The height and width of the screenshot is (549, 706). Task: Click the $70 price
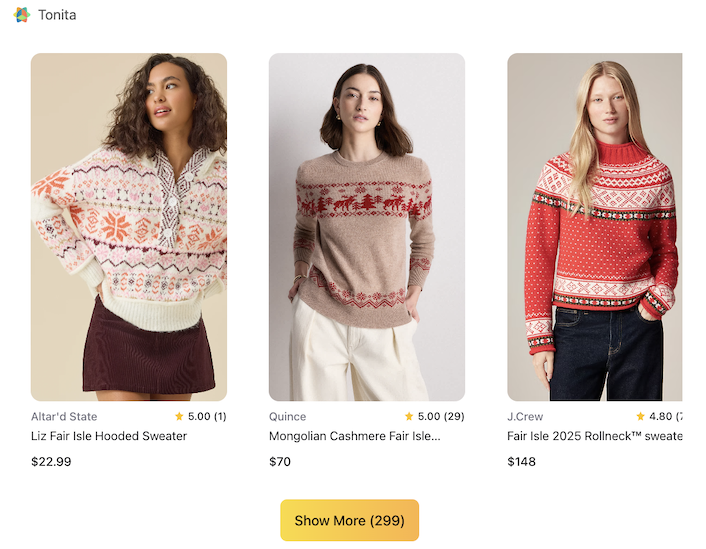[x=280, y=462]
